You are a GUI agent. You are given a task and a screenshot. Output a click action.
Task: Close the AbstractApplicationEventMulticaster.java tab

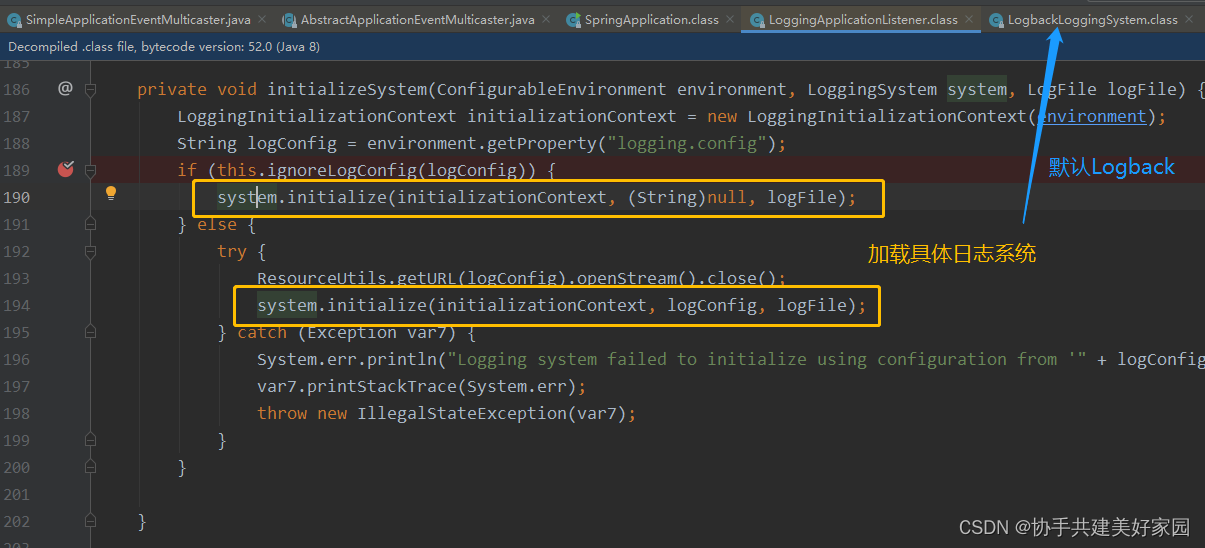point(545,20)
